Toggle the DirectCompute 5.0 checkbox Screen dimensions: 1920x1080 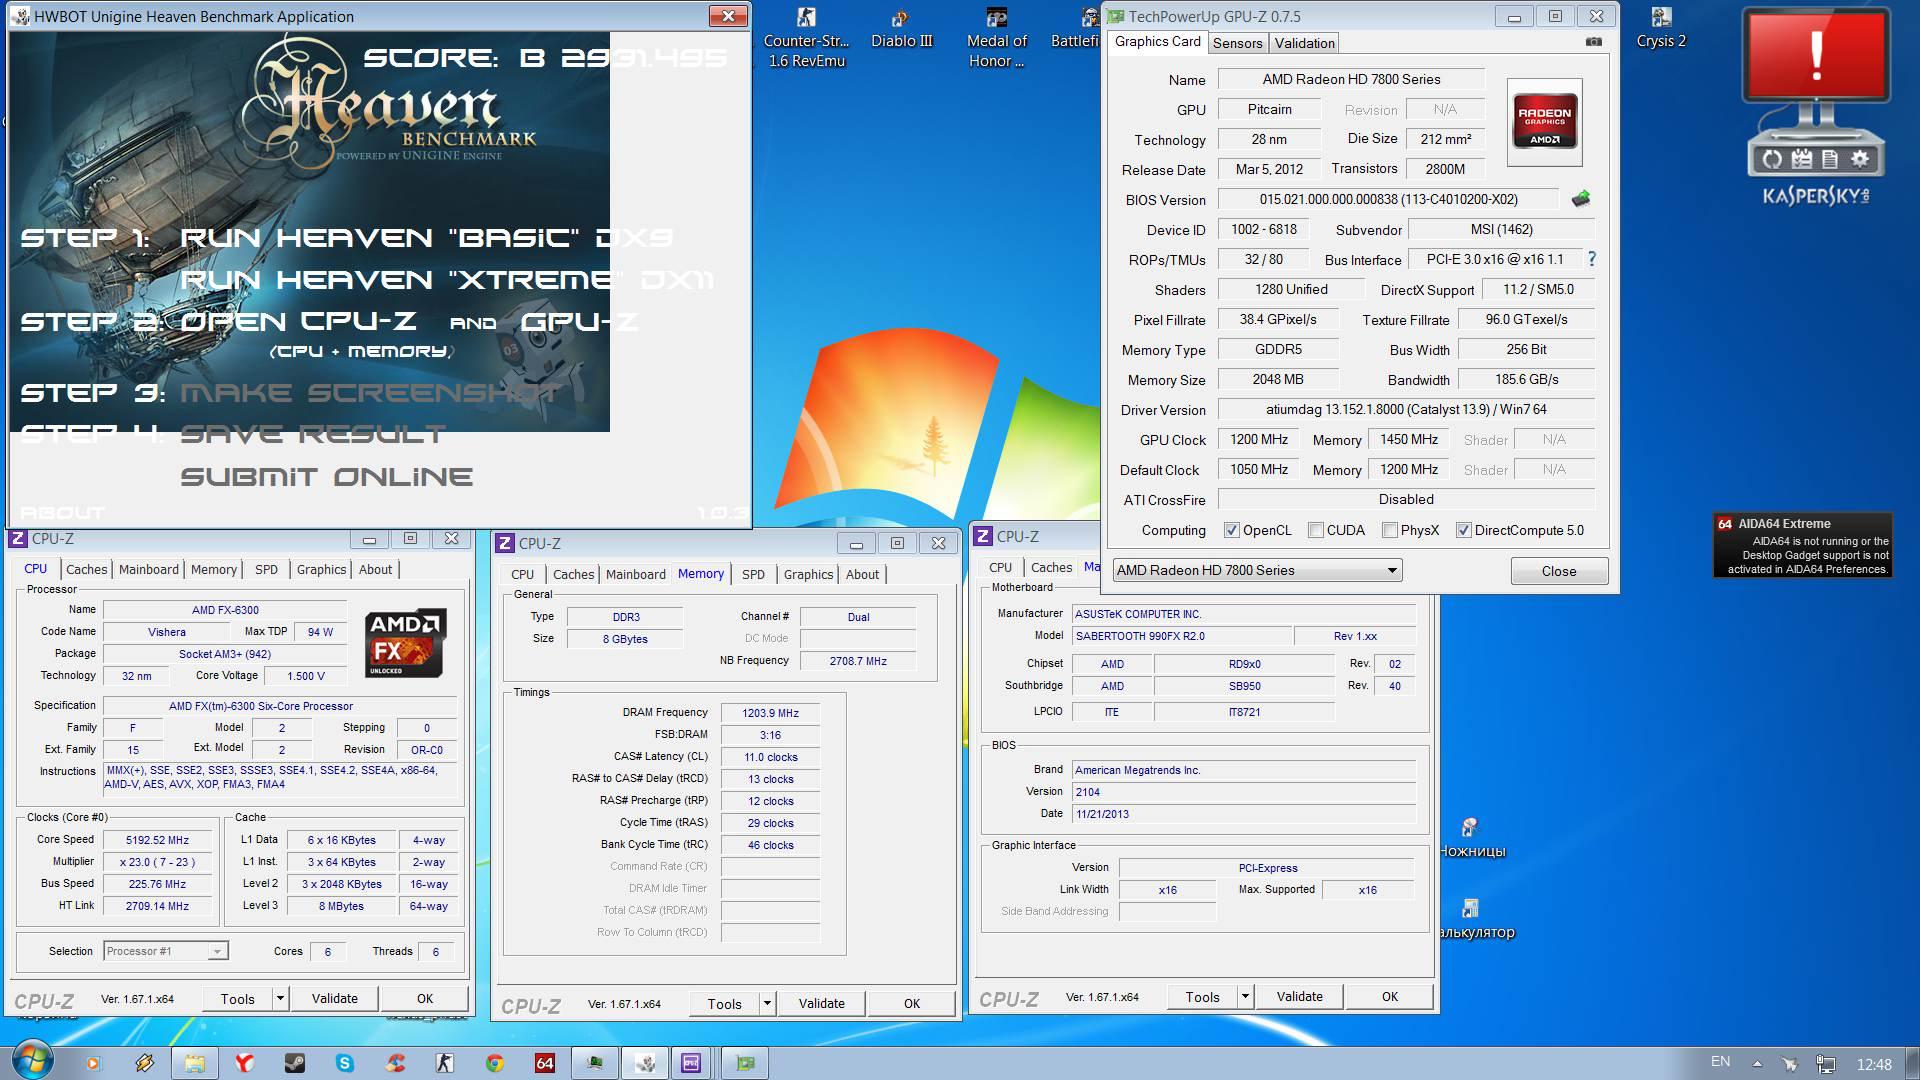(1464, 530)
